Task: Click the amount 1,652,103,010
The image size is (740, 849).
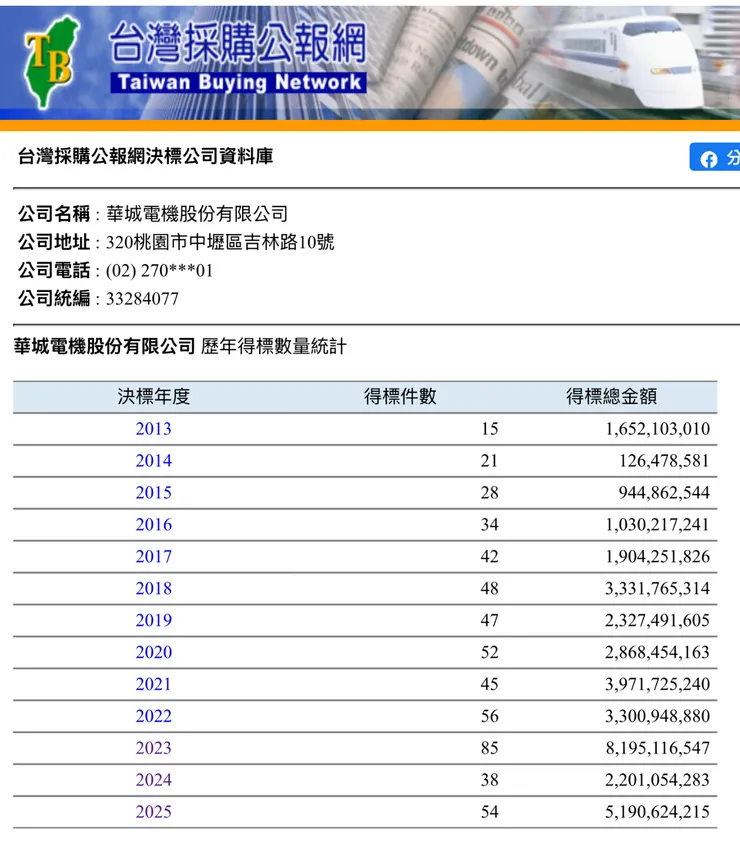Action: click(657, 429)
